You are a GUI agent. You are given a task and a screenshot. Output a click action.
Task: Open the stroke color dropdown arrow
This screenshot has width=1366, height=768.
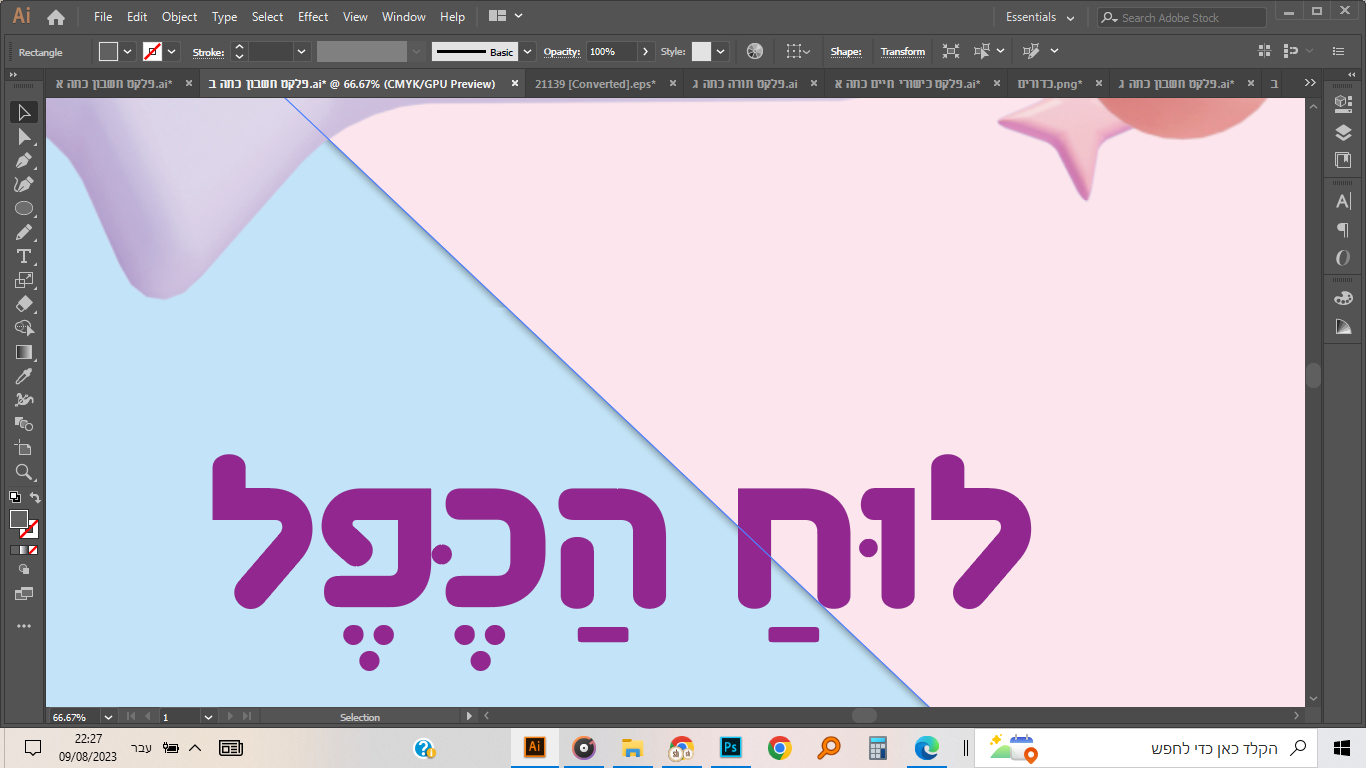[x=172, y=52]
